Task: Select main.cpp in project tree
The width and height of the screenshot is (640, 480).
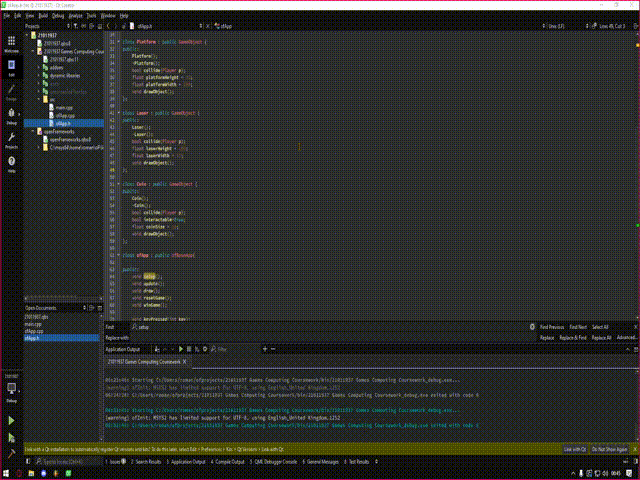Action: point(63,106)
